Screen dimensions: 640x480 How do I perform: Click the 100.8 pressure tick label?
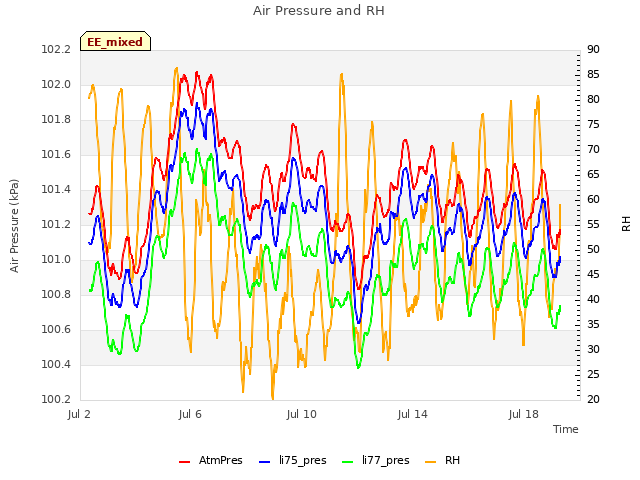(x=56, y=295)
